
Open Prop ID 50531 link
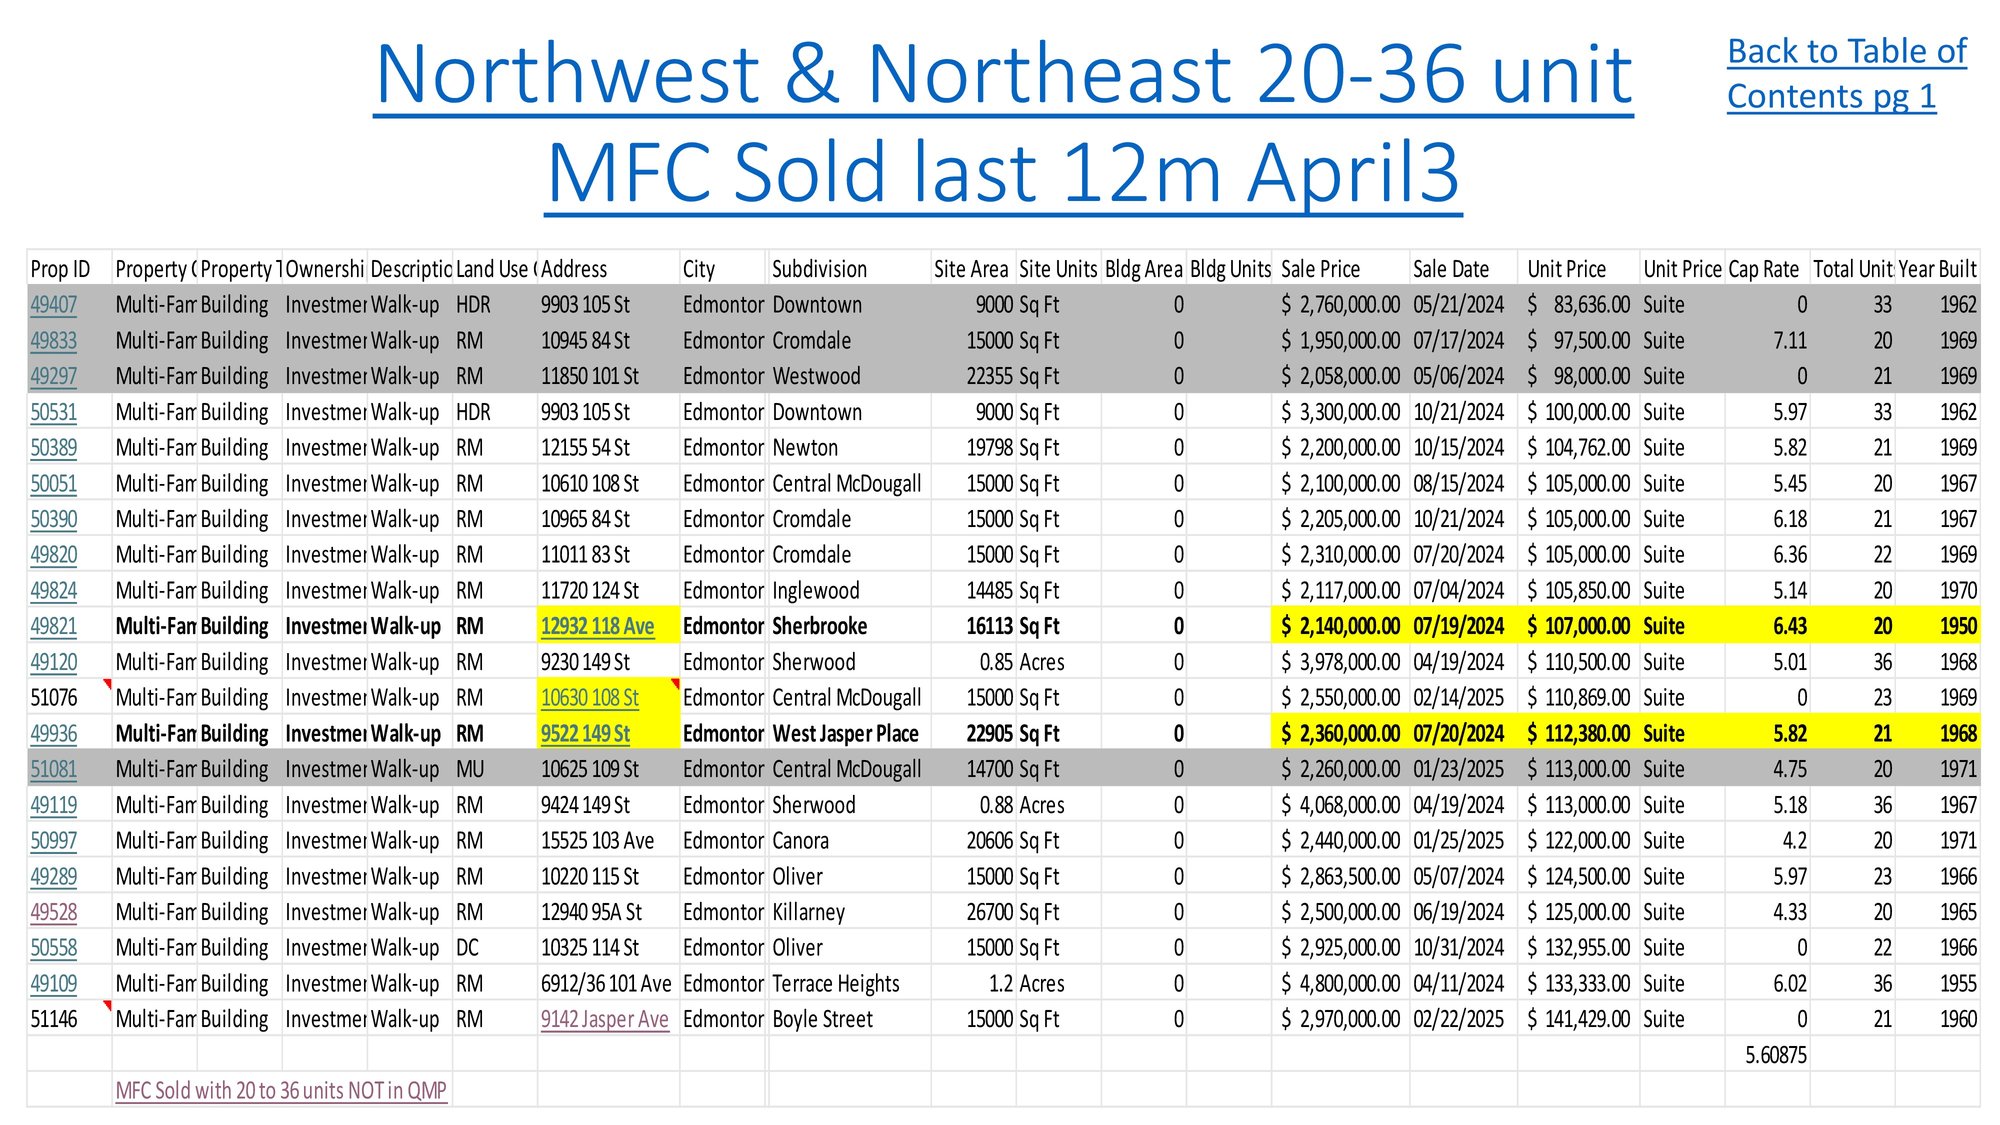(x=54, y=412)
